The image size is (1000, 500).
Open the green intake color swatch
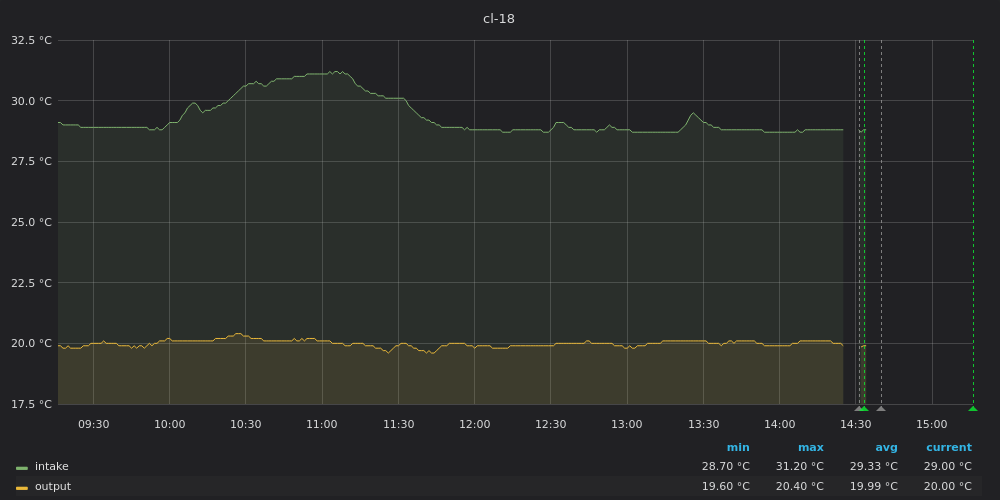22,467
